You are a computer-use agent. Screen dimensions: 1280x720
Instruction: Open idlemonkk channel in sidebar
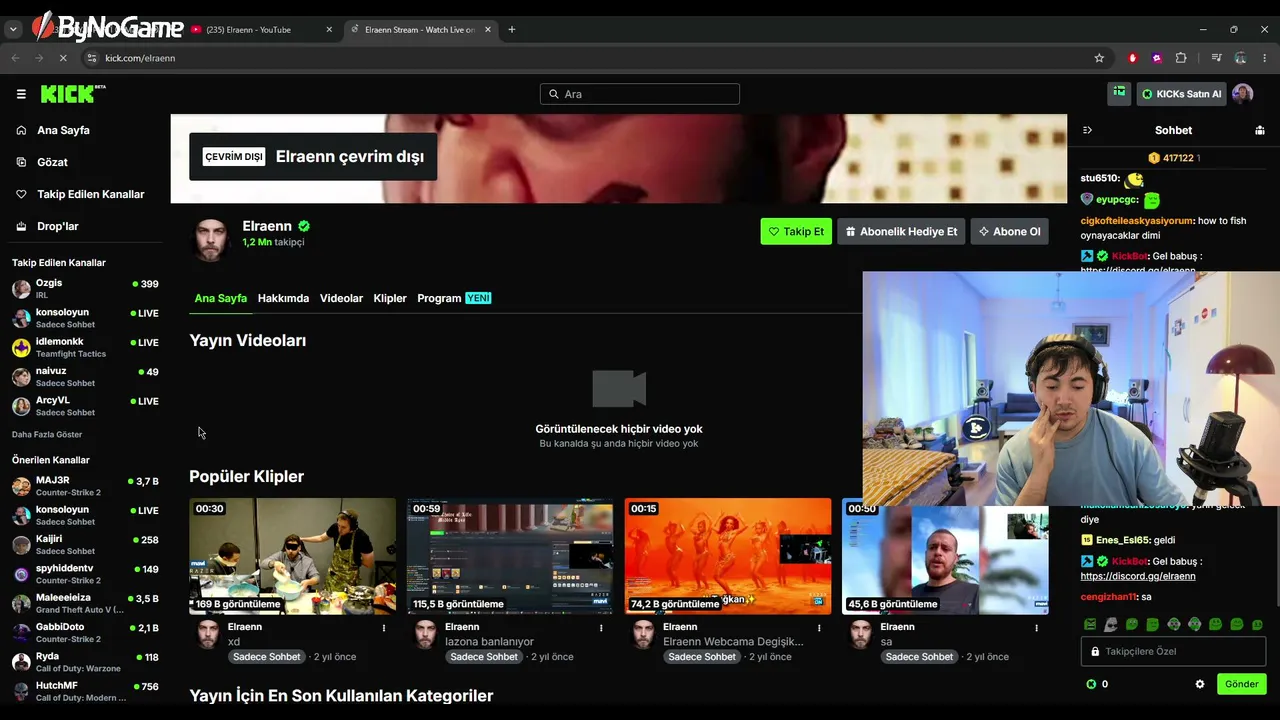click(x=85, y=347)
